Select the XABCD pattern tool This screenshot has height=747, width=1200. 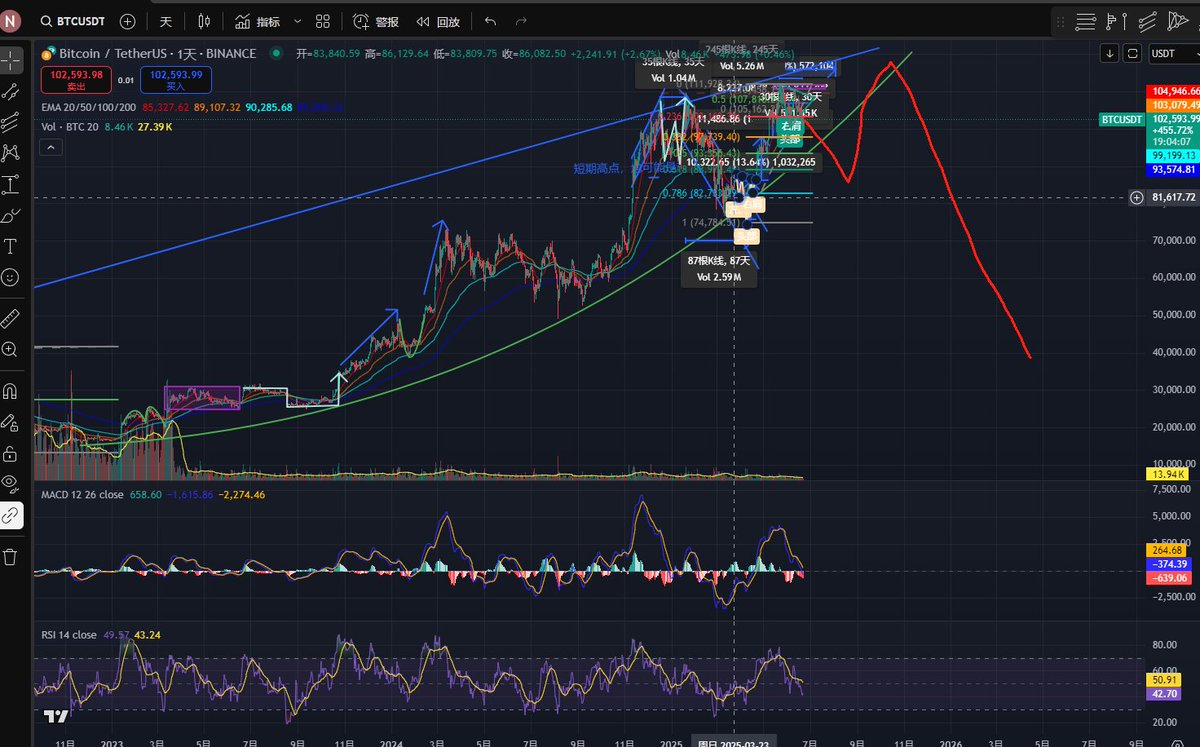11,152
